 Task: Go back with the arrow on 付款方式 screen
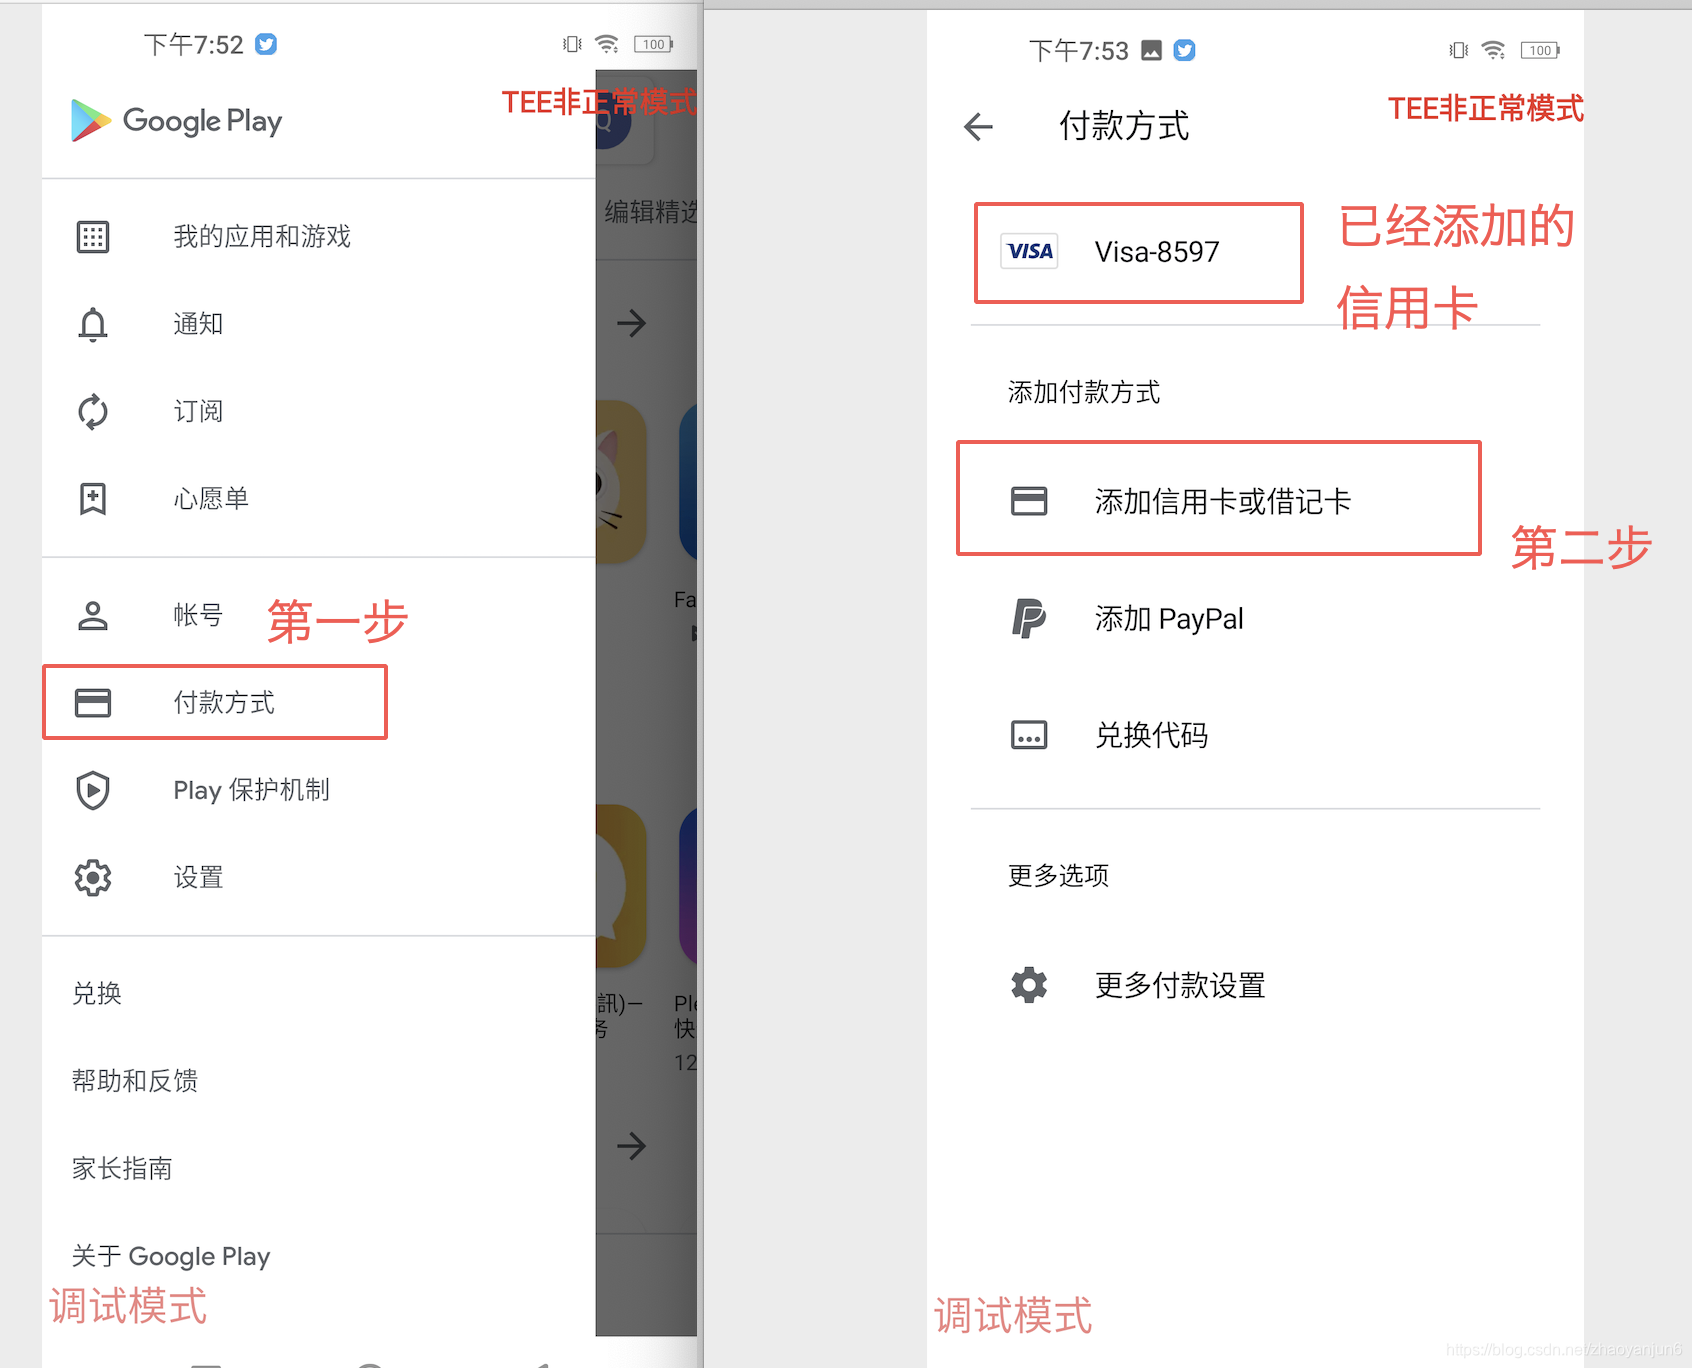click(x=978, y=126)
